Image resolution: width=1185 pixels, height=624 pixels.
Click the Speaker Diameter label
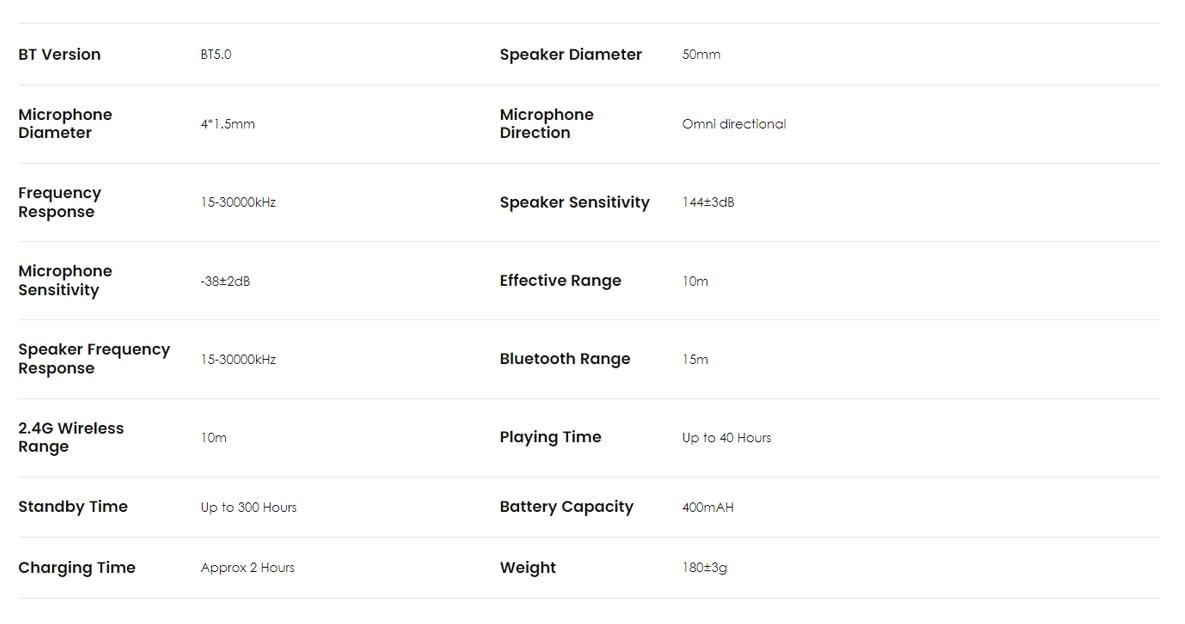pos(571,54)
